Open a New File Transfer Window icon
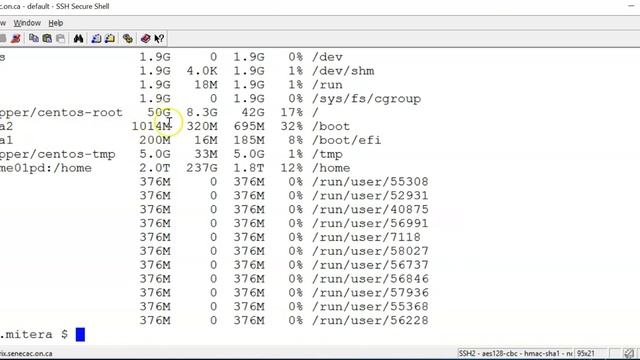Viewport: 640px width, 360px height. (110, 38)
